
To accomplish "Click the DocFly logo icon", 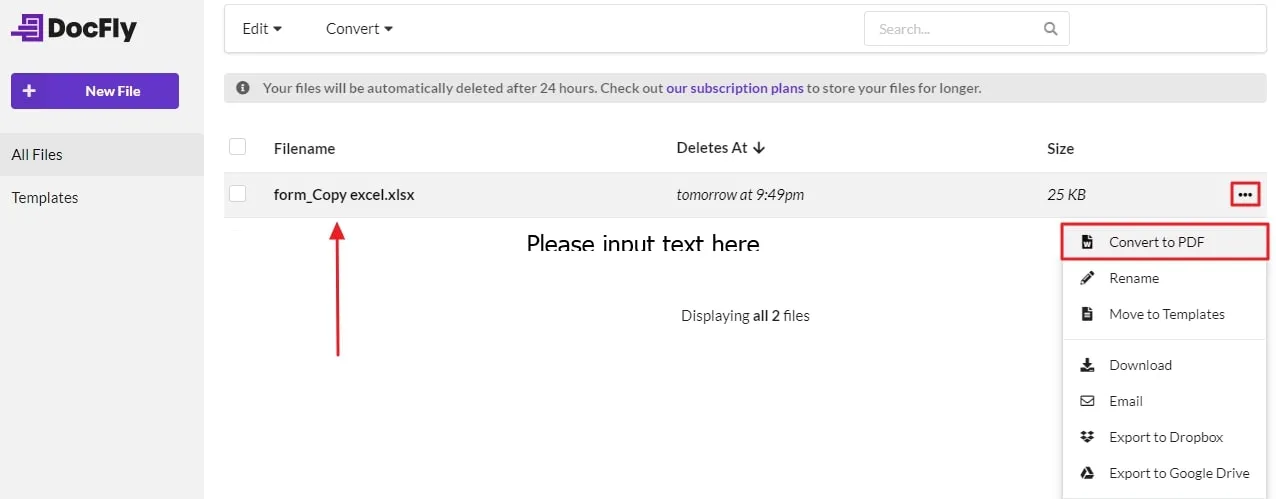I will click(x=27, y=28).
